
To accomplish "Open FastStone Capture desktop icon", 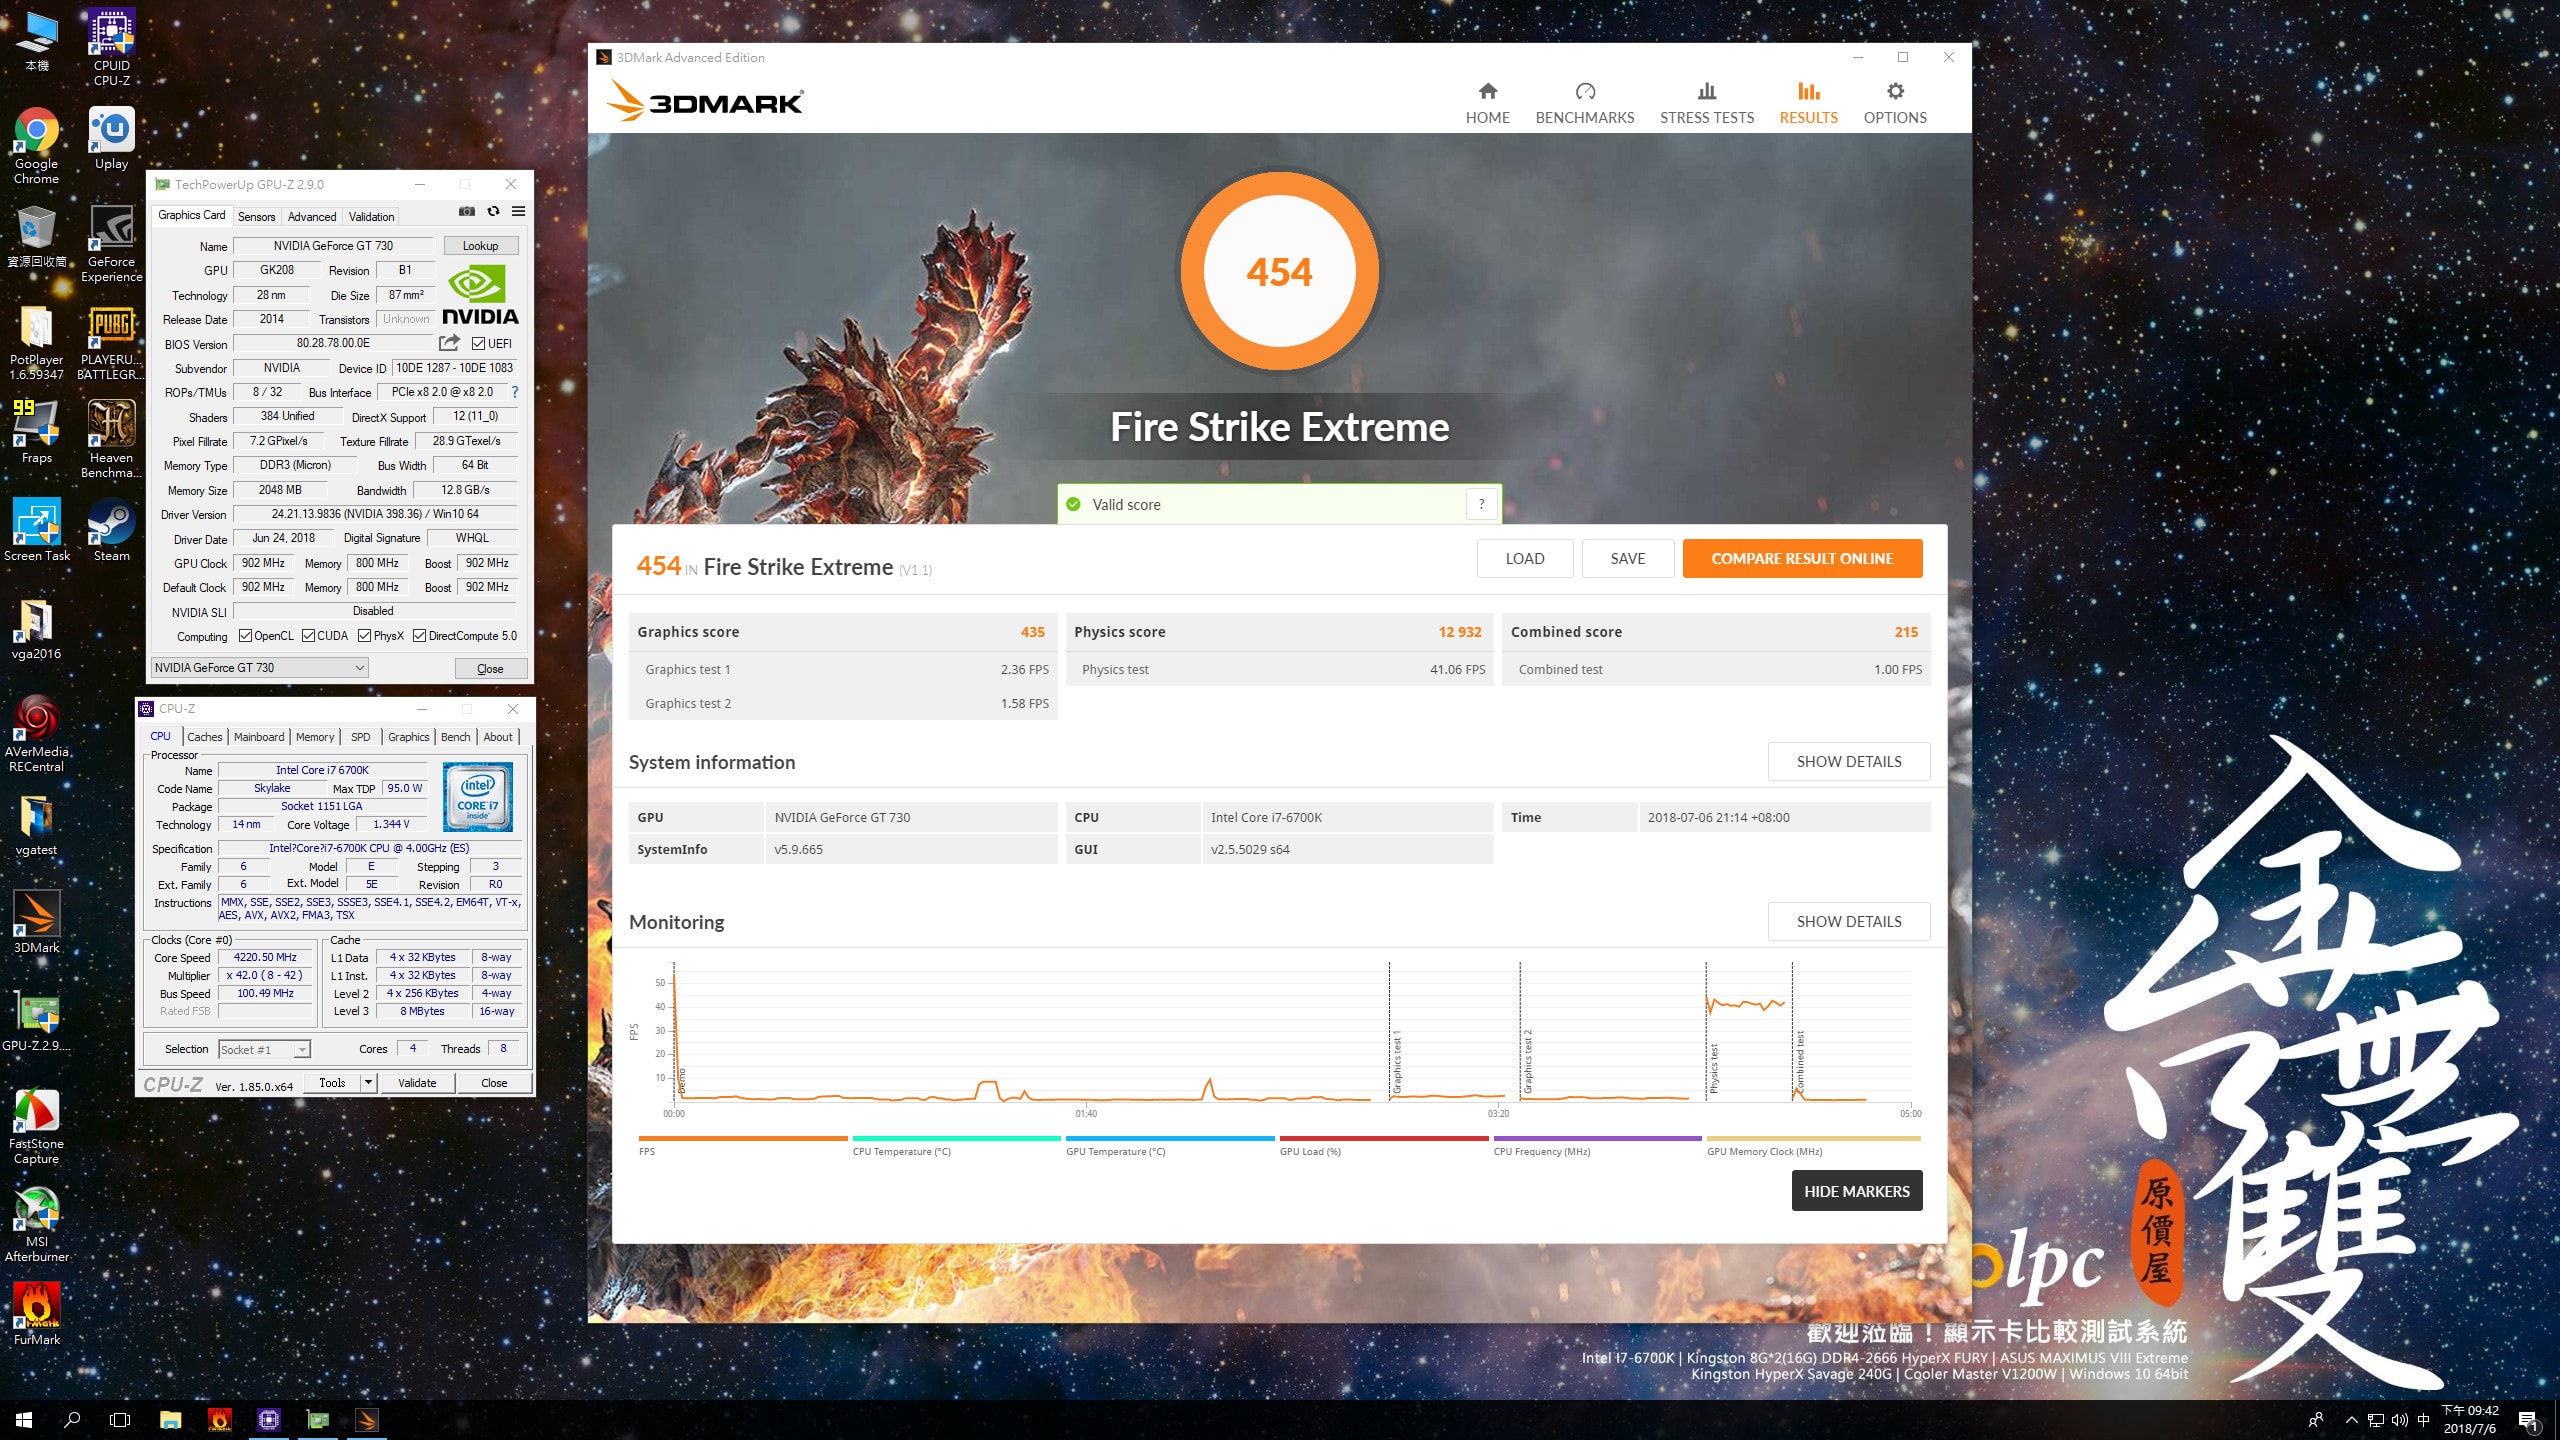I will [x=36, y=1126].
